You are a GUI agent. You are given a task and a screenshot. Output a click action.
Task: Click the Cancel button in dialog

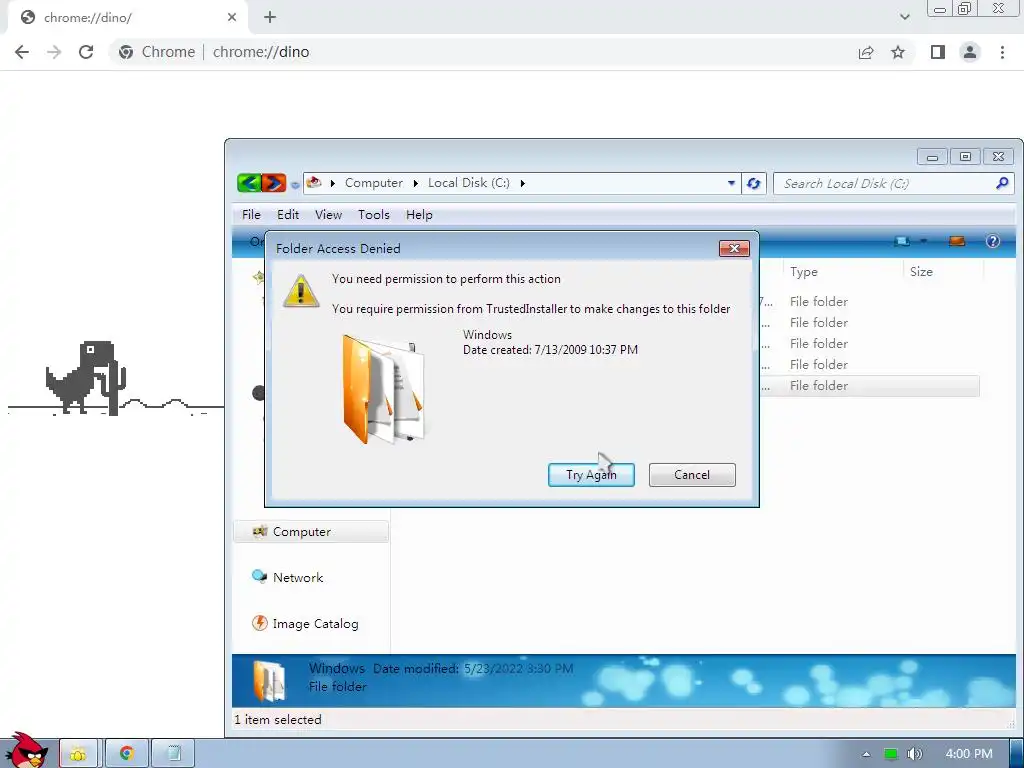click(692, 475)
